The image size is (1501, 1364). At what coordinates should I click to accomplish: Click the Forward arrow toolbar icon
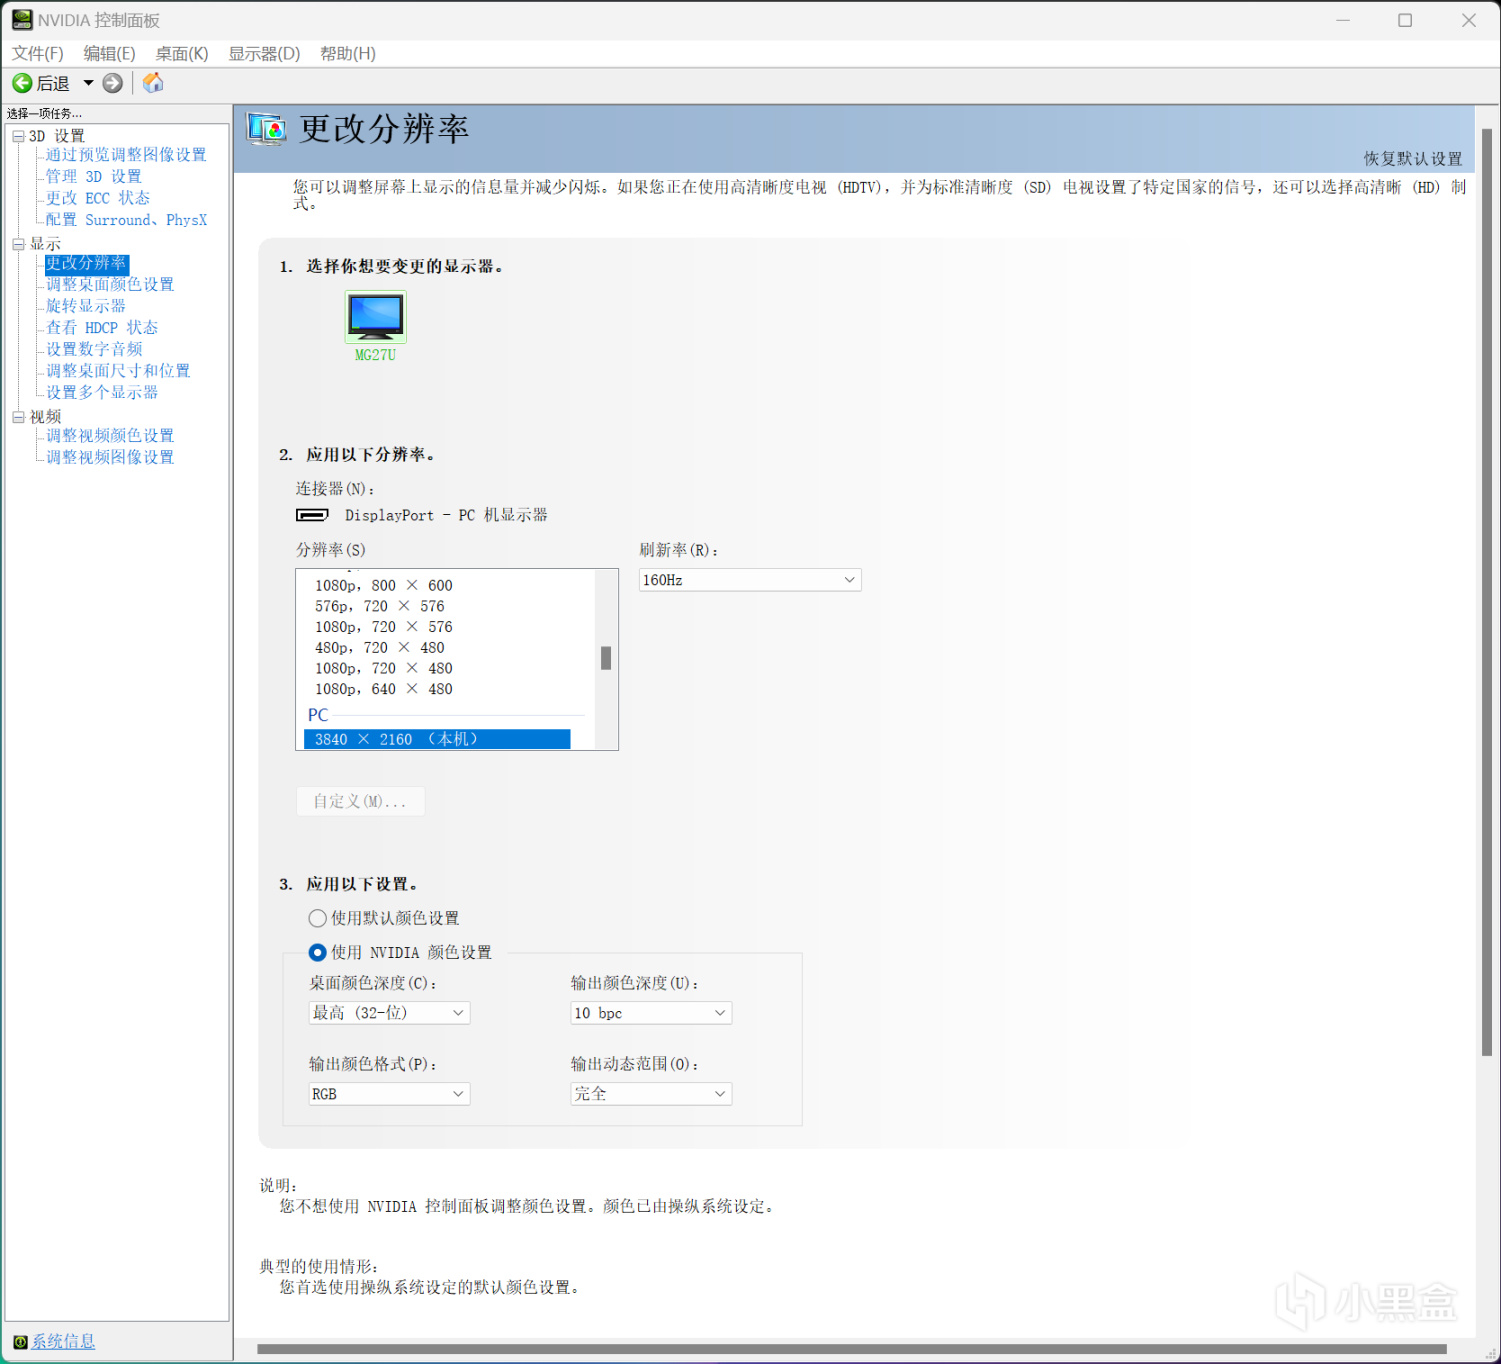click(113, 83)
